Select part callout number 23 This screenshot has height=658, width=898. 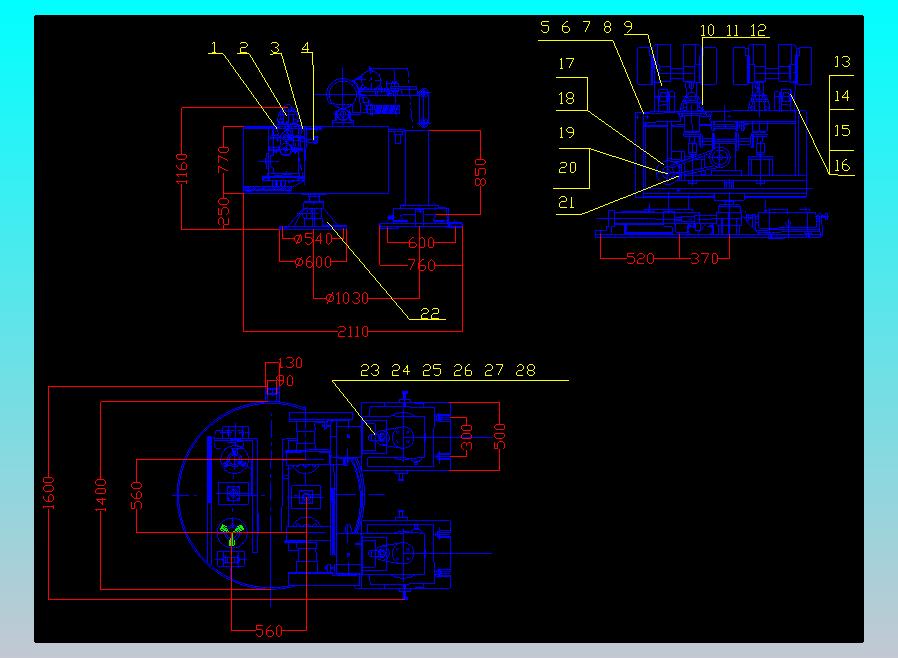[x=370, y=370]
